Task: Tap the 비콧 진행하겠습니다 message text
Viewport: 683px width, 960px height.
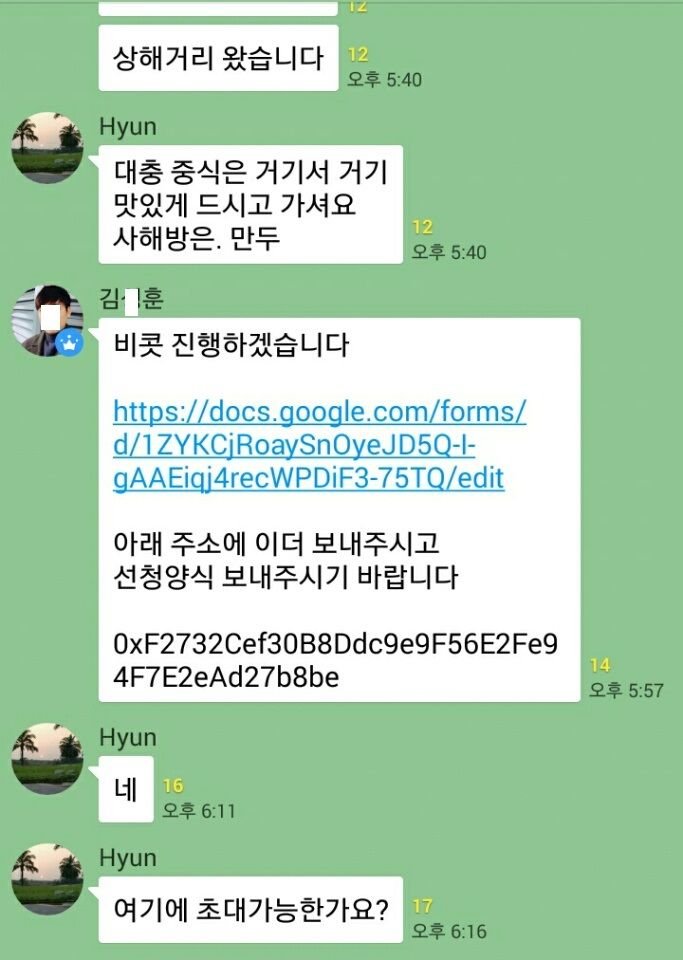Action: (x=231, y=345)
